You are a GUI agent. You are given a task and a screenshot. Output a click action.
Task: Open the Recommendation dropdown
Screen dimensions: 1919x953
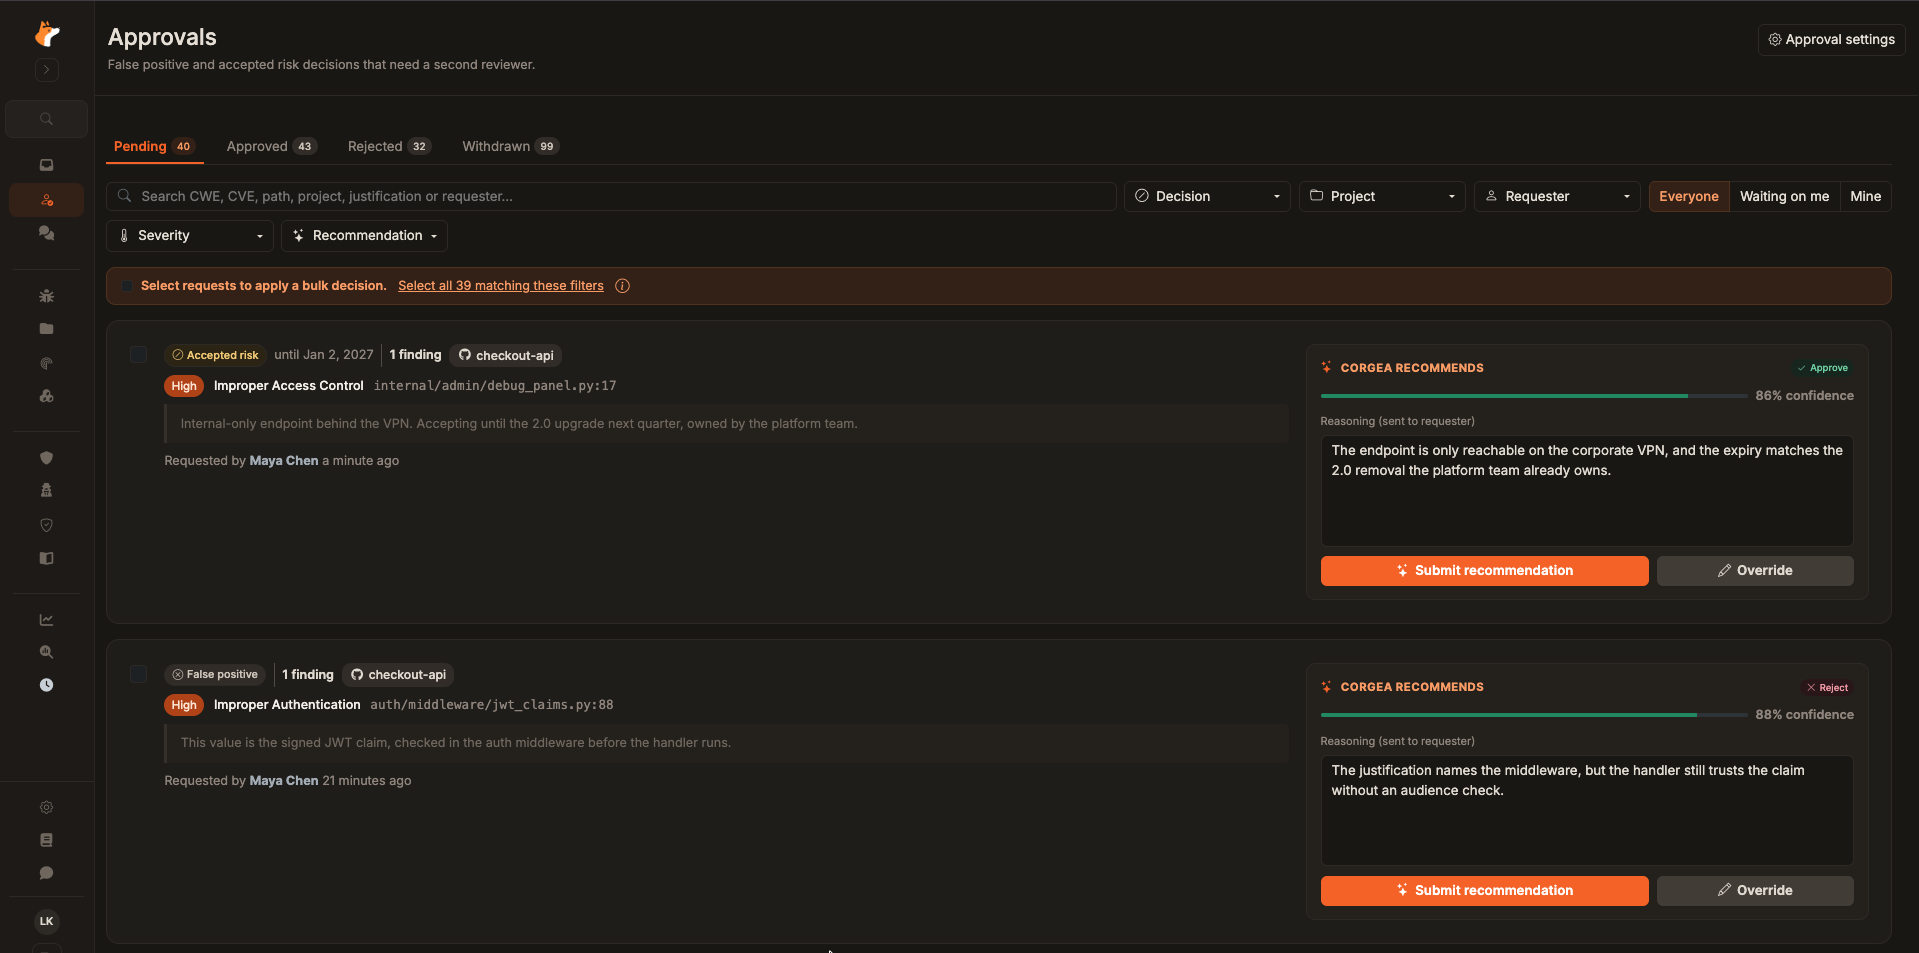(364, 236)
